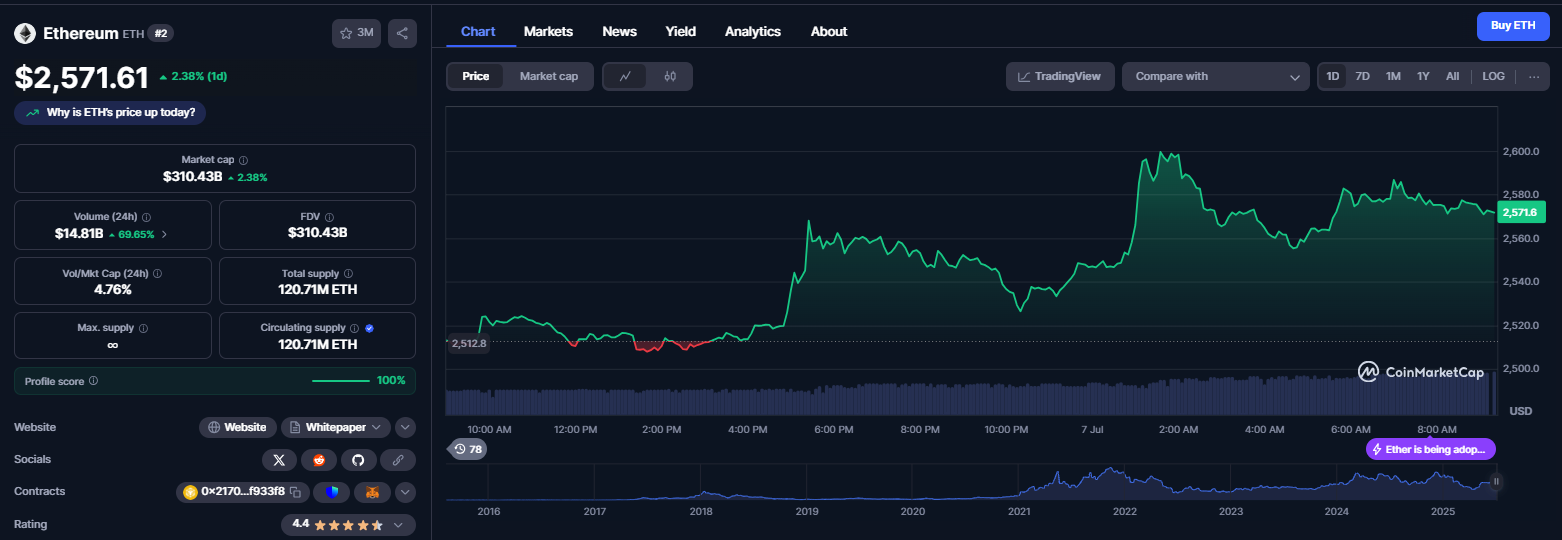Screen dimensions: 1562x540
Task: Open the Max. supply info icon
Action: pyautogui.click(x=143, y=328)
